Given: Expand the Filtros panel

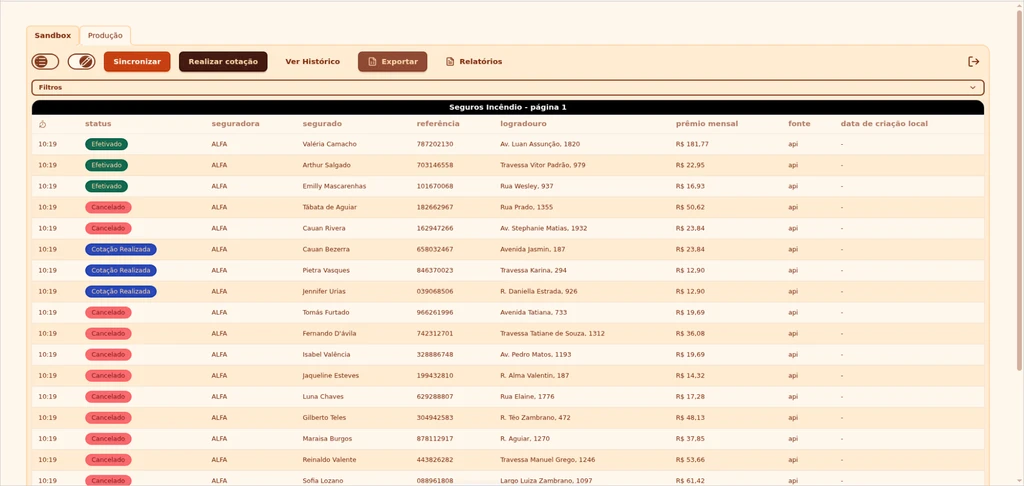Looking at the screenshot, I should (507, 88).
